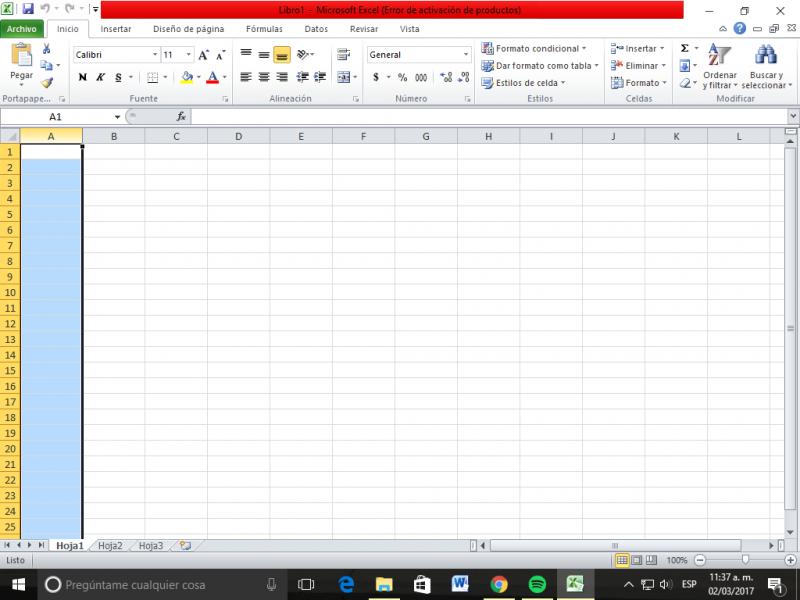Apply percent style to the cell
The width and height of the screenshot is (800, 600).
tap(402, 77)
